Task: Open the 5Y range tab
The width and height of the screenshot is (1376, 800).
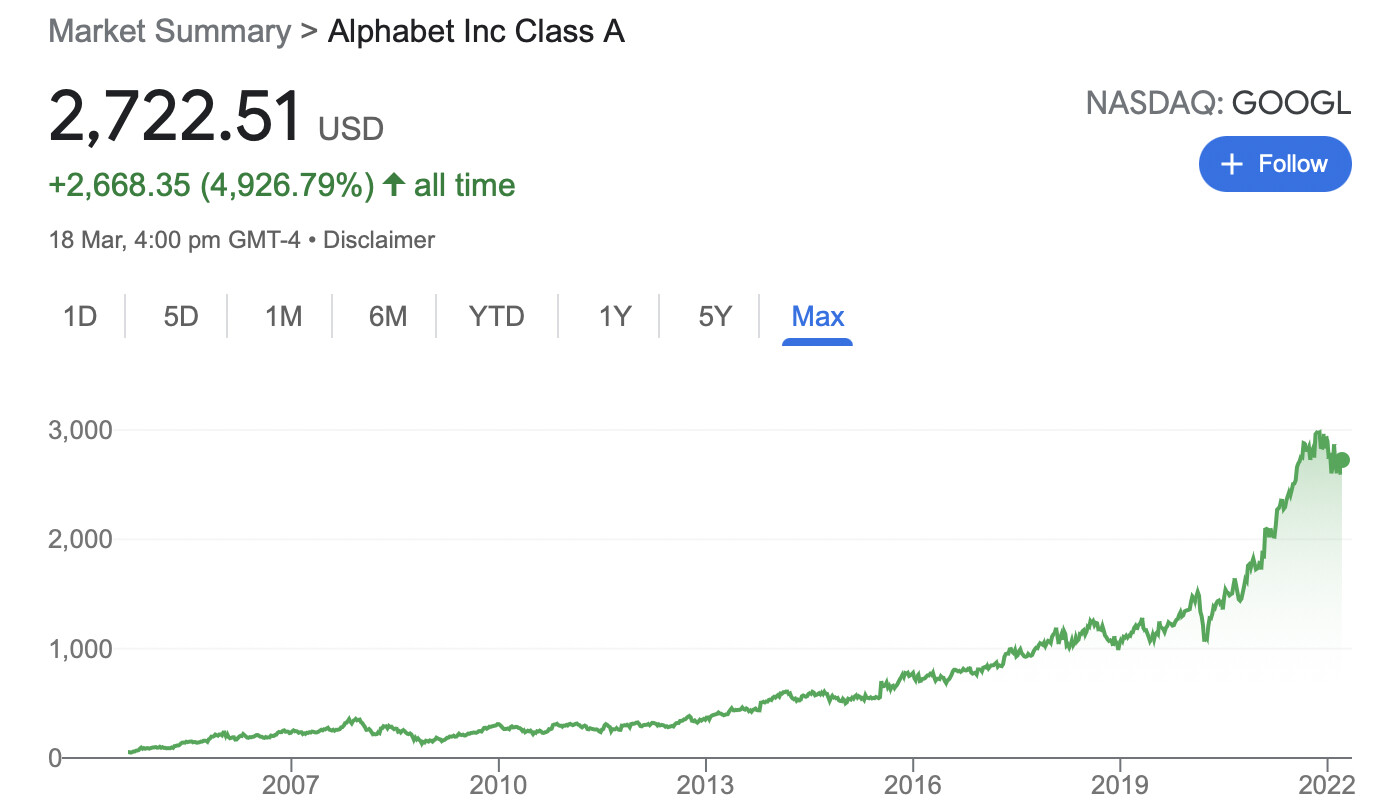Action: 715,317
